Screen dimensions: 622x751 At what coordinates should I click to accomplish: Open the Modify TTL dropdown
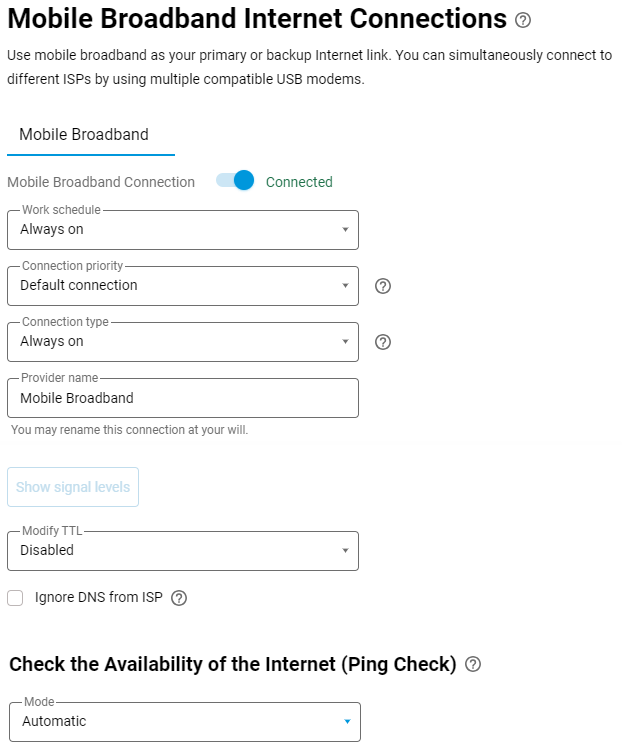click(x=183, y=551)
